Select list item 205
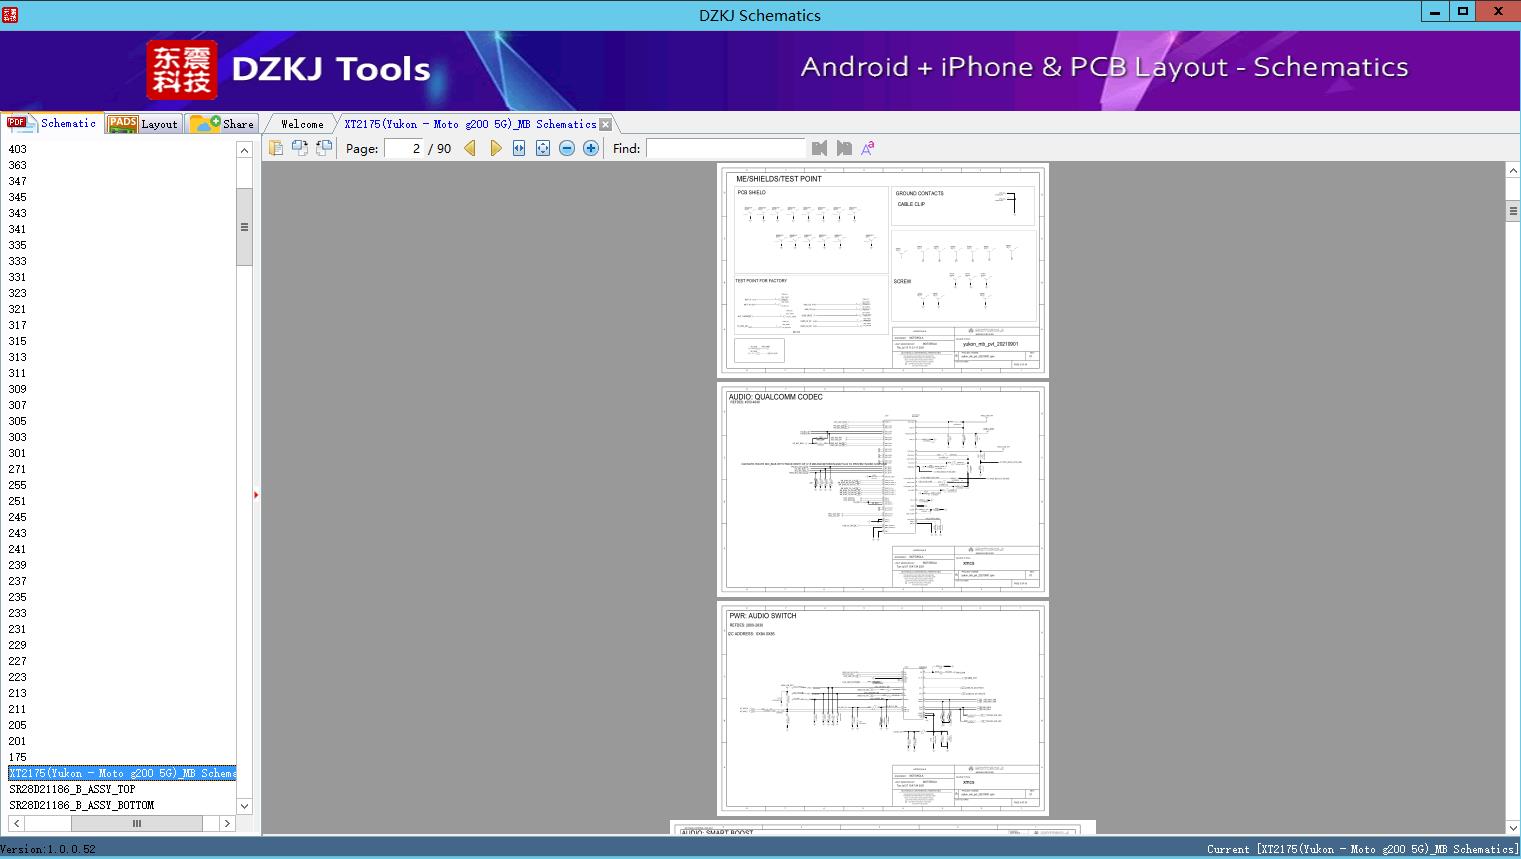 pyautogui.click(x=18, y=725)
